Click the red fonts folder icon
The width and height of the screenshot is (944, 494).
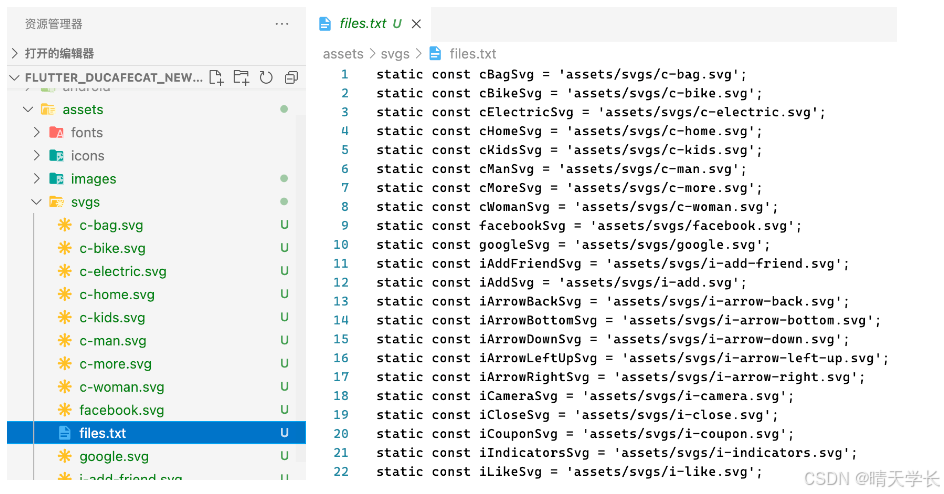57,132
